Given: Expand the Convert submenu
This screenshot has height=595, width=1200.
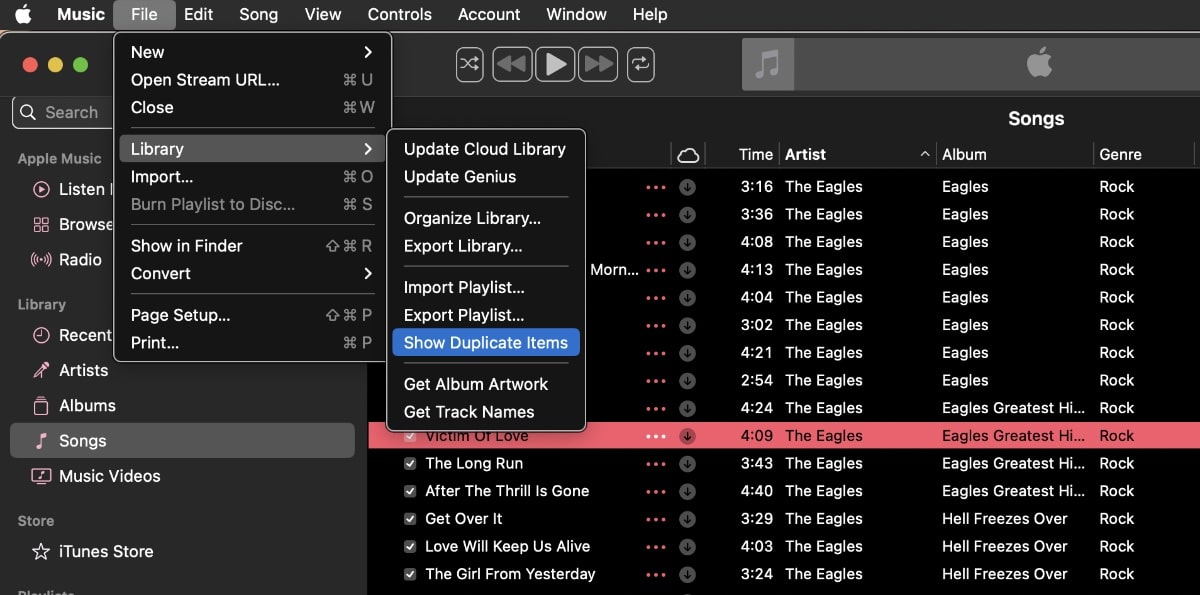Looking at the screenshot, I should point(251,273).
